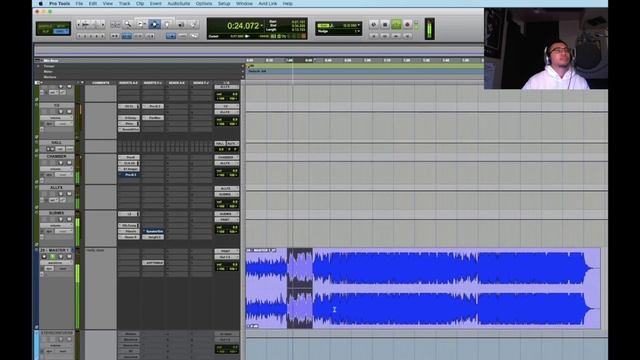The width and height of the screenshot is (640, 360).
Task: Mute the MASTER 1 track
Action: pyautogui.click(x=69, y=256)
